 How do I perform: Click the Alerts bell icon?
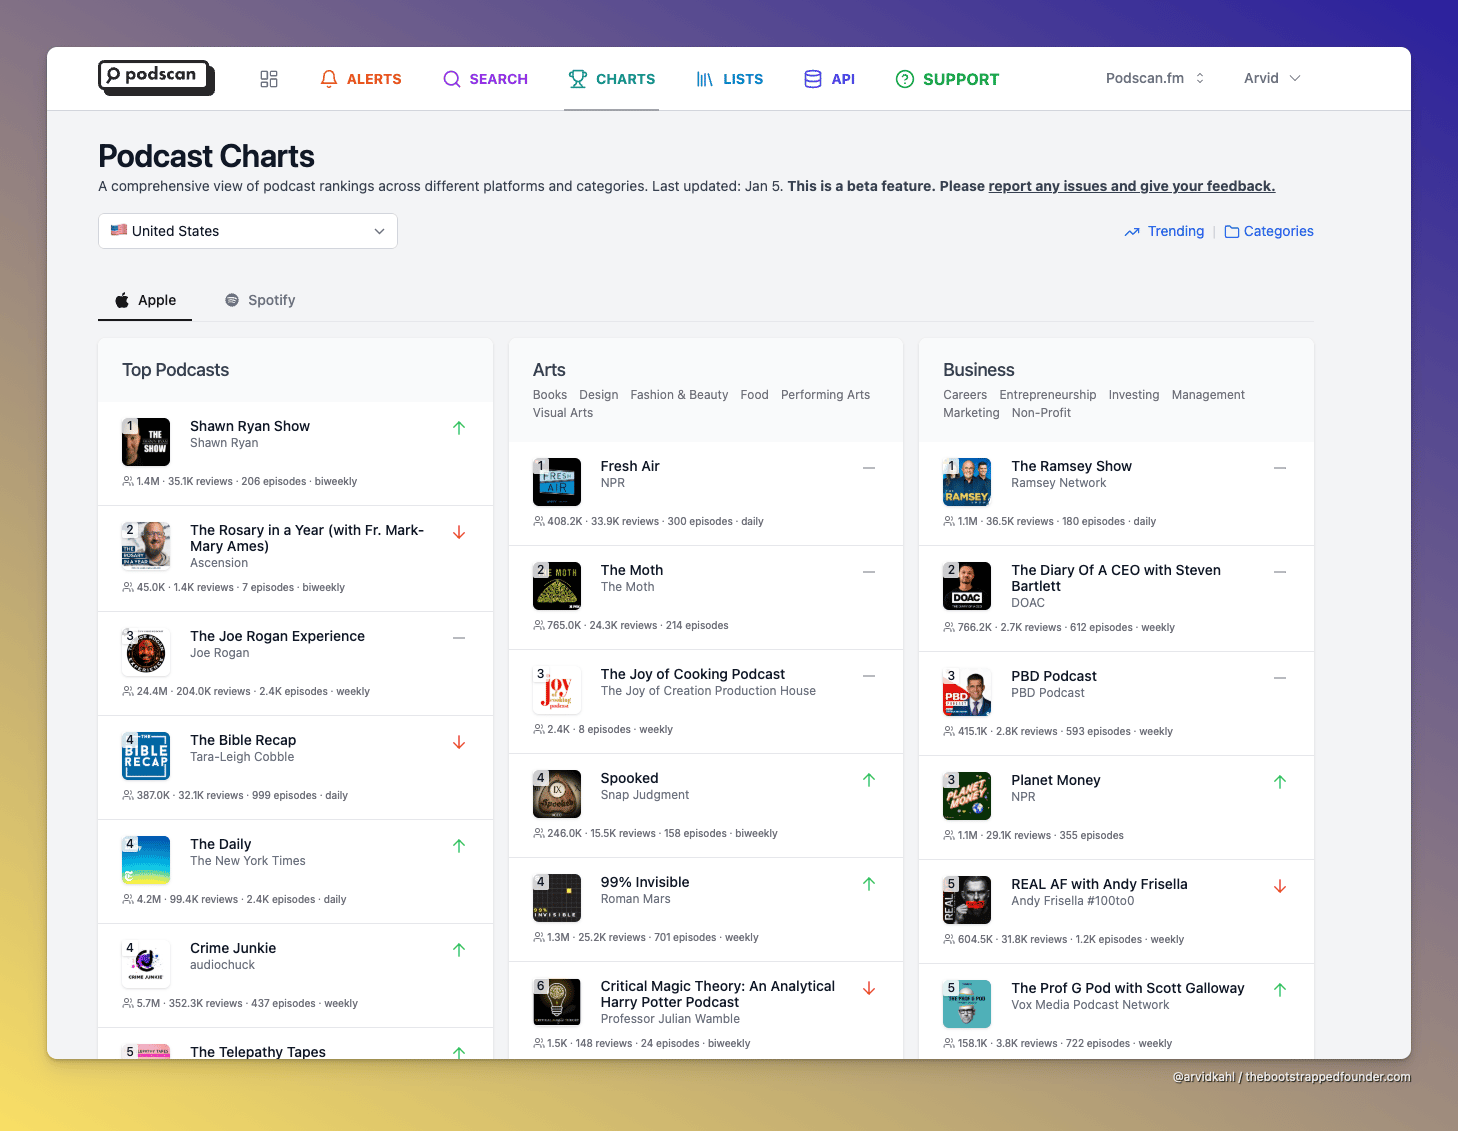click(x=329, y=79)
